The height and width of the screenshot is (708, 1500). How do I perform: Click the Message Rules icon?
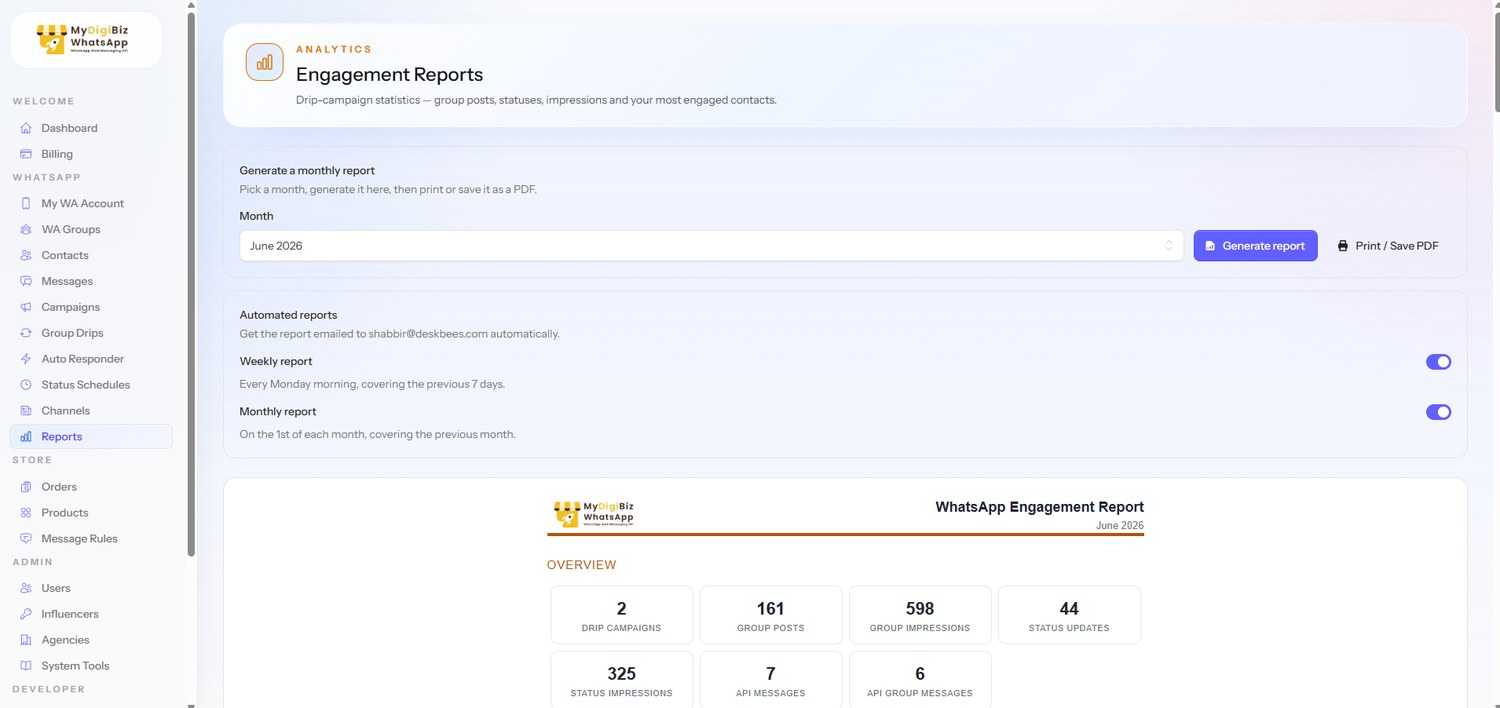(26, 539)
